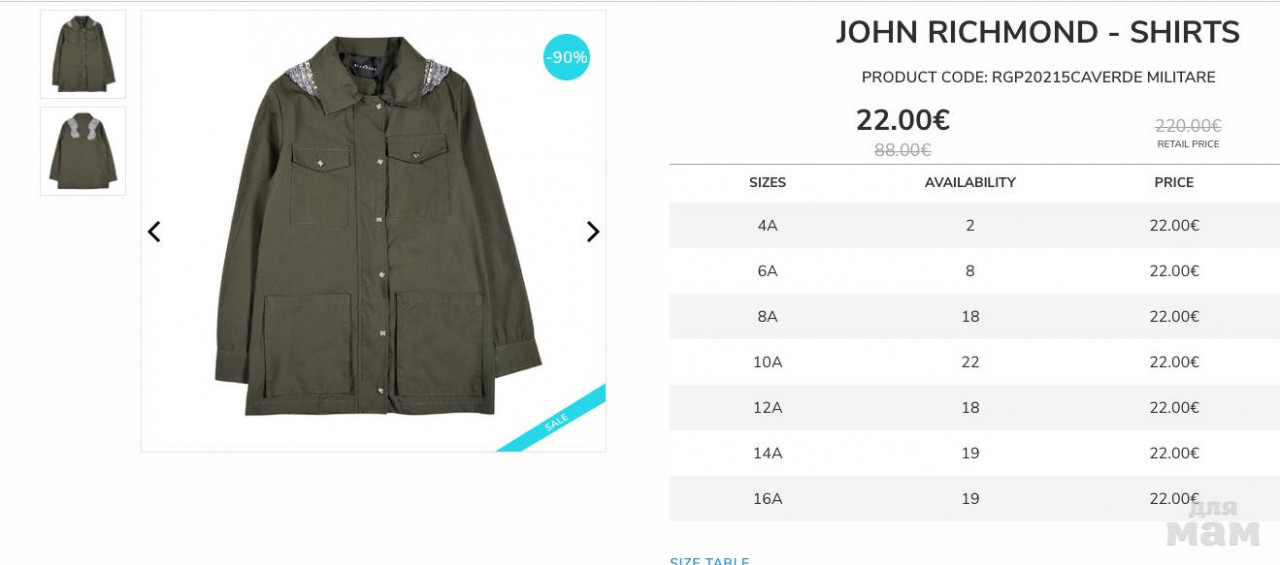
Task: Open the main jacket product image
Action: (x=373, y=231)
